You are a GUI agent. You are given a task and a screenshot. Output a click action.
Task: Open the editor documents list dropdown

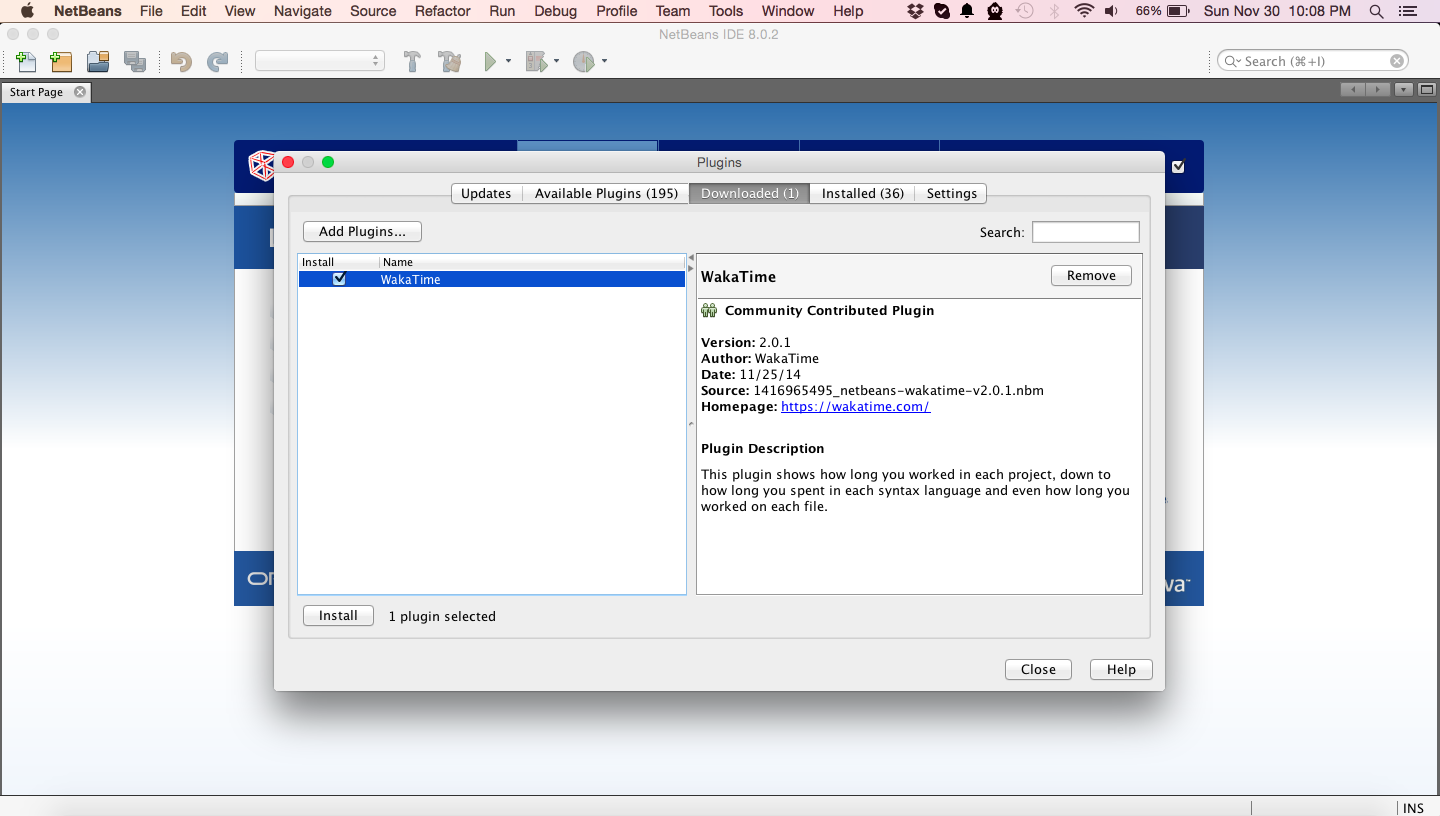click(x=1403, y=89)
